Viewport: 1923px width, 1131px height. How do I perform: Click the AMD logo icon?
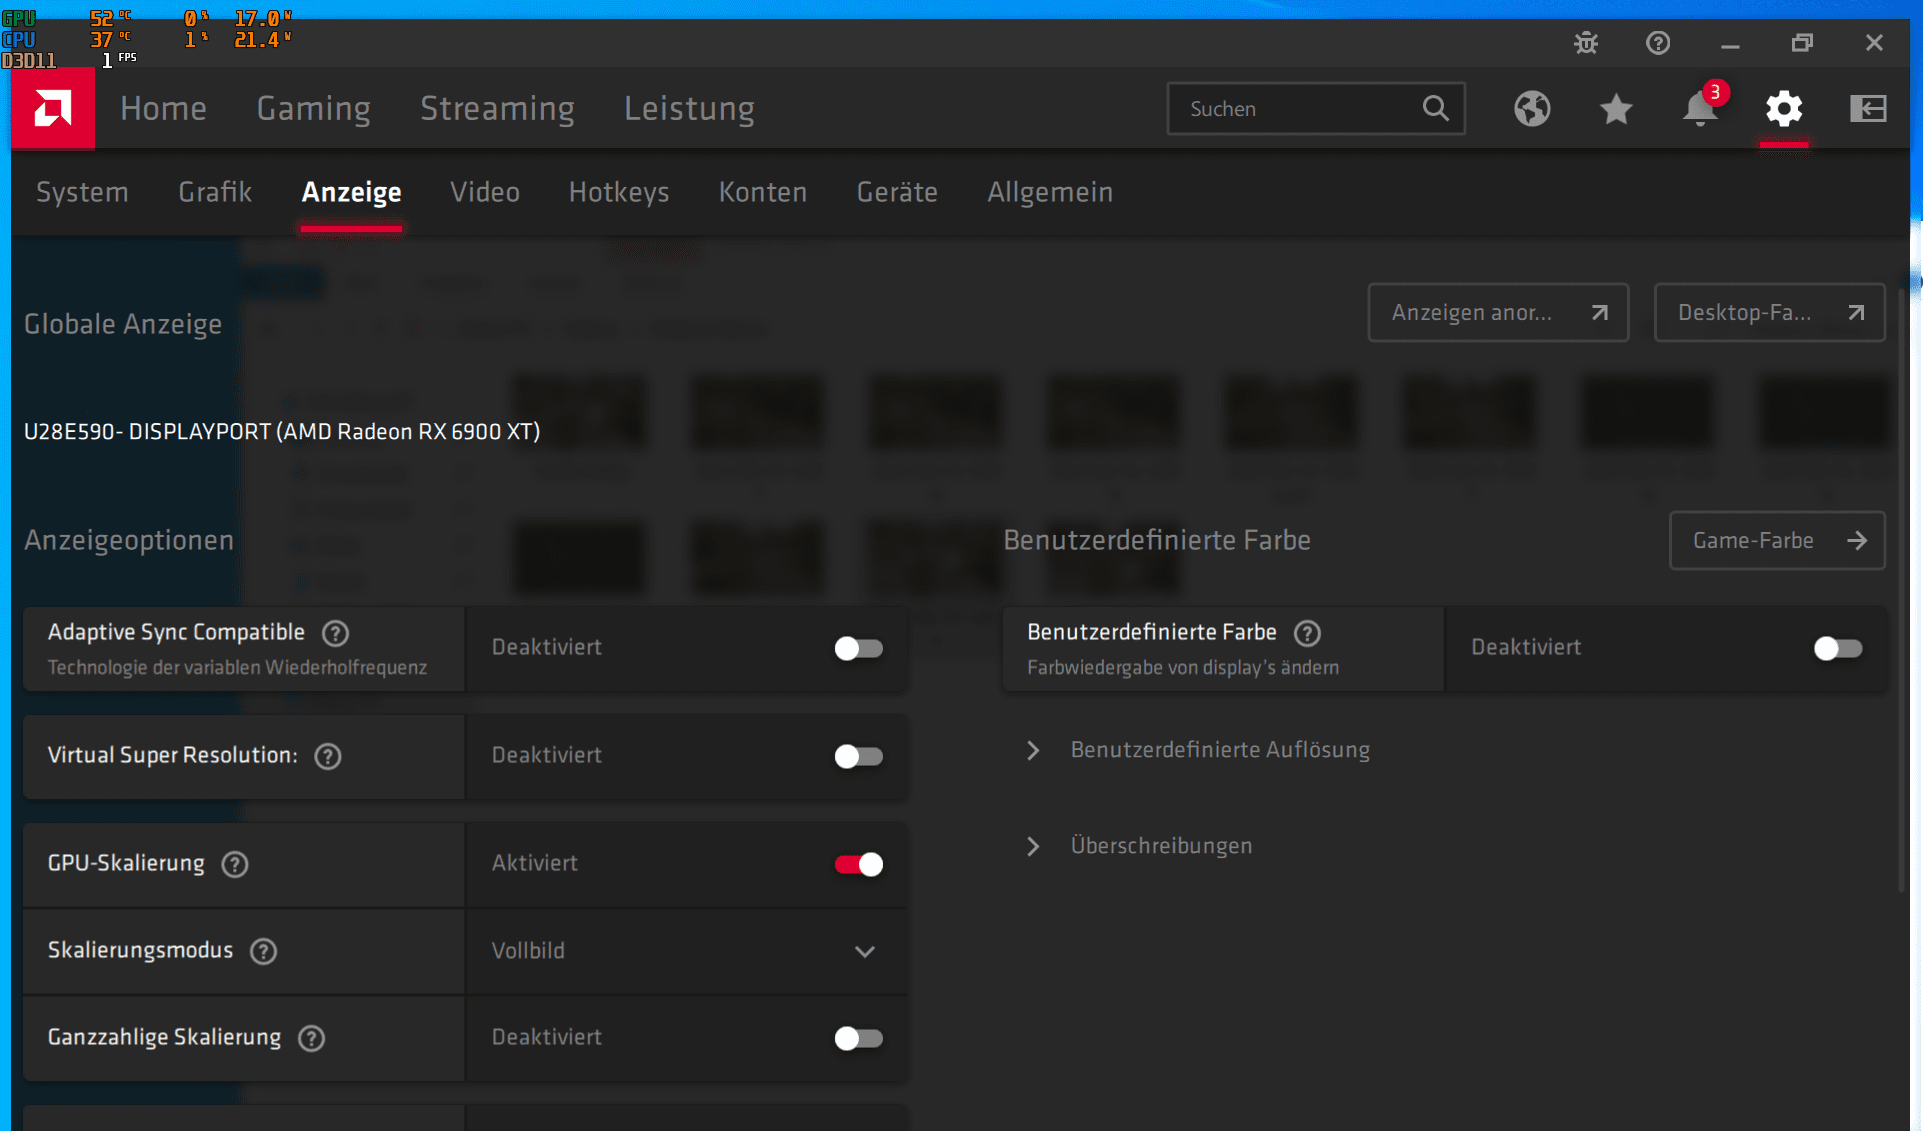[x=53, y=108]
